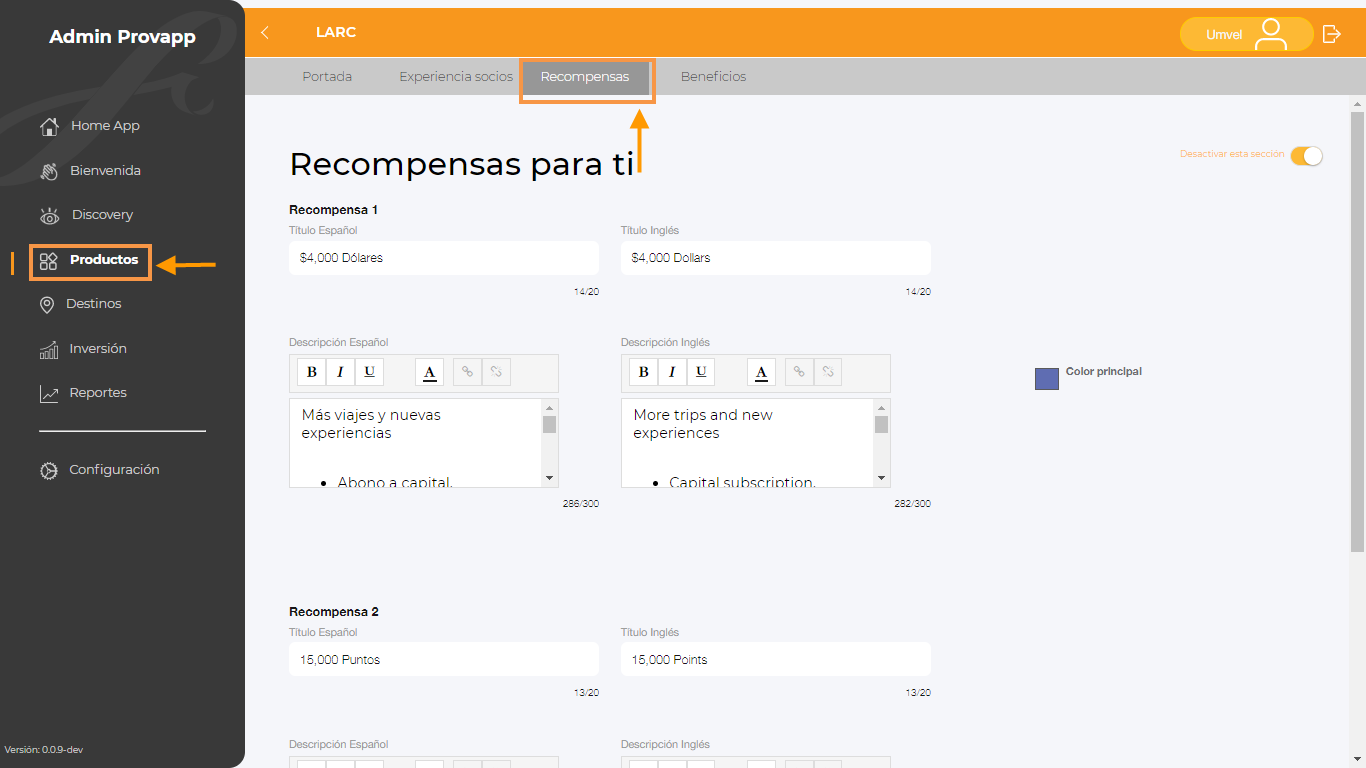Select the Recompensas tab
Viewport: 1366px width, 768px height.
click(x=585, y=77)
